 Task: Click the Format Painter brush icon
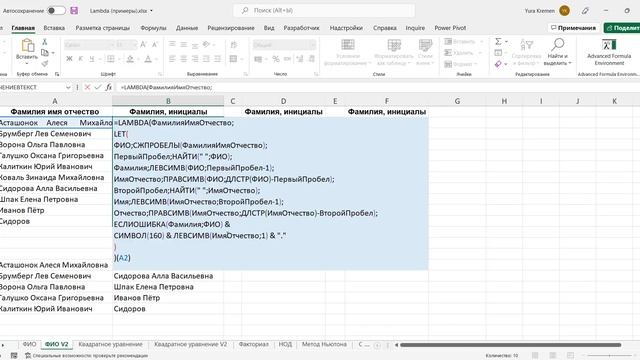[45, 63]
